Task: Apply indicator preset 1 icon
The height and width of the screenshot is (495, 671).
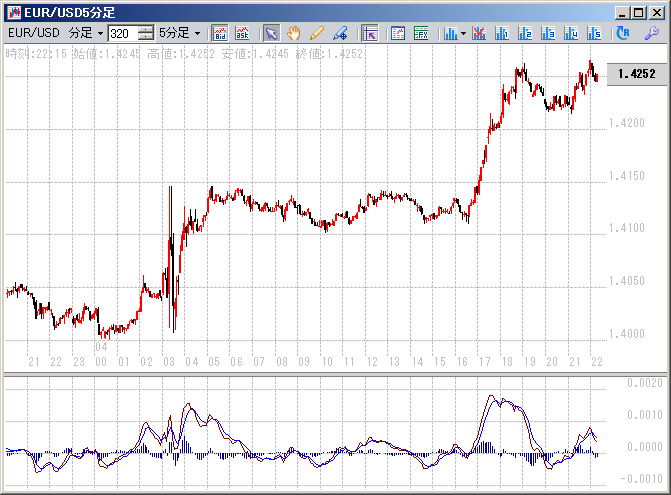Action: click(x=502, y=33)
